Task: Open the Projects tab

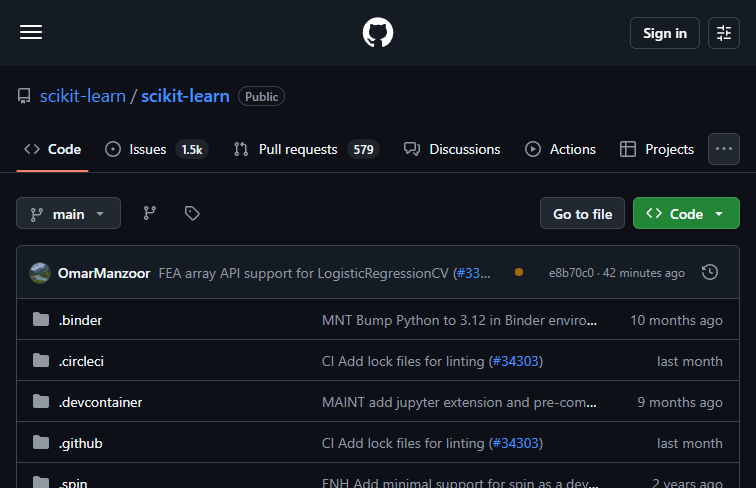Action: click(657, 149)
